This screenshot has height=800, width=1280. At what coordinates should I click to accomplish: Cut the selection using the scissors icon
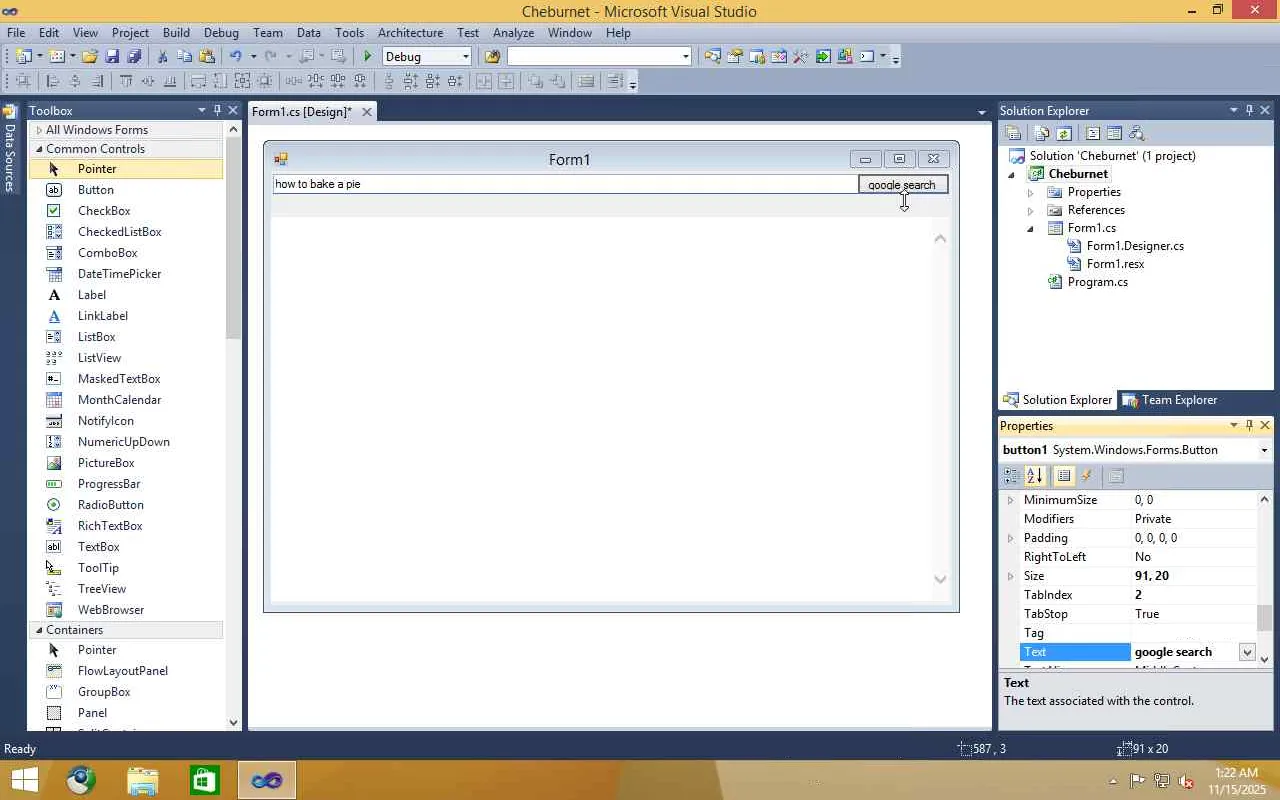pos(163,57)
